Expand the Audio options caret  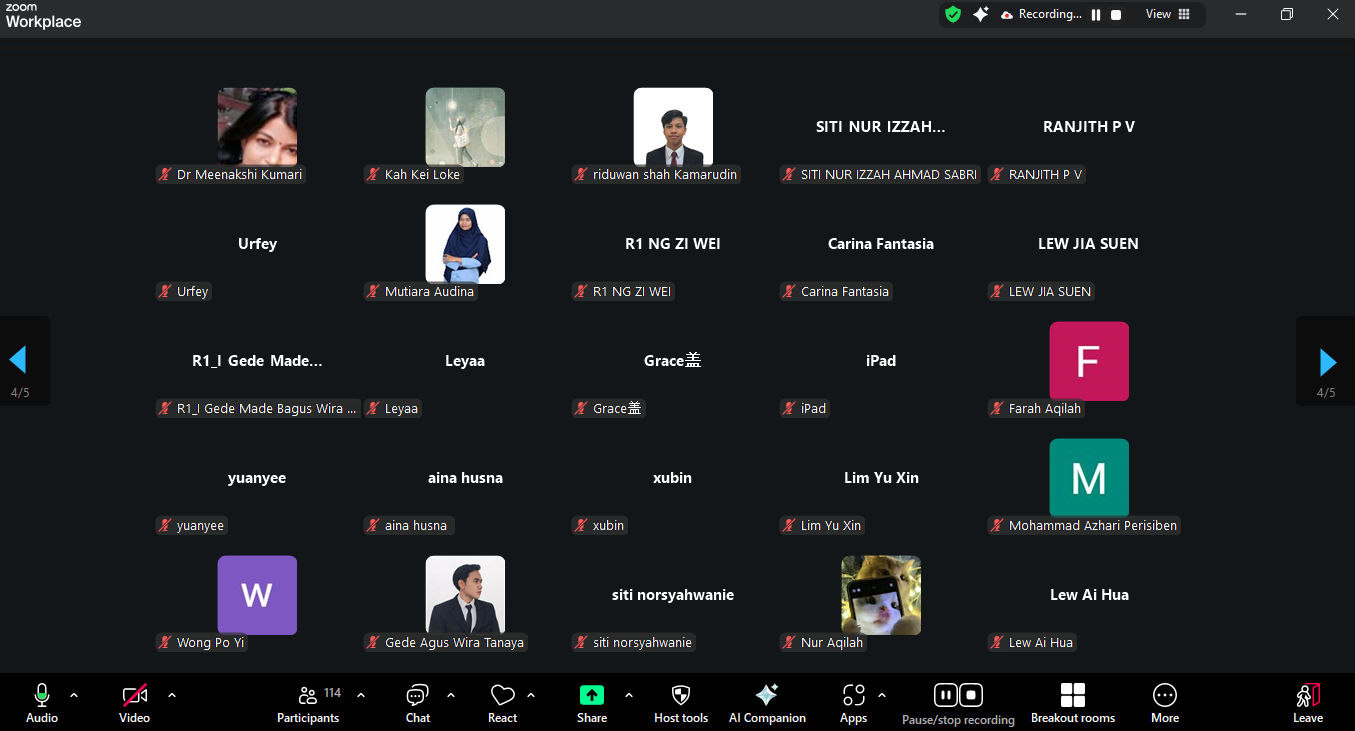pyautogui.click(x=74, y=695)
